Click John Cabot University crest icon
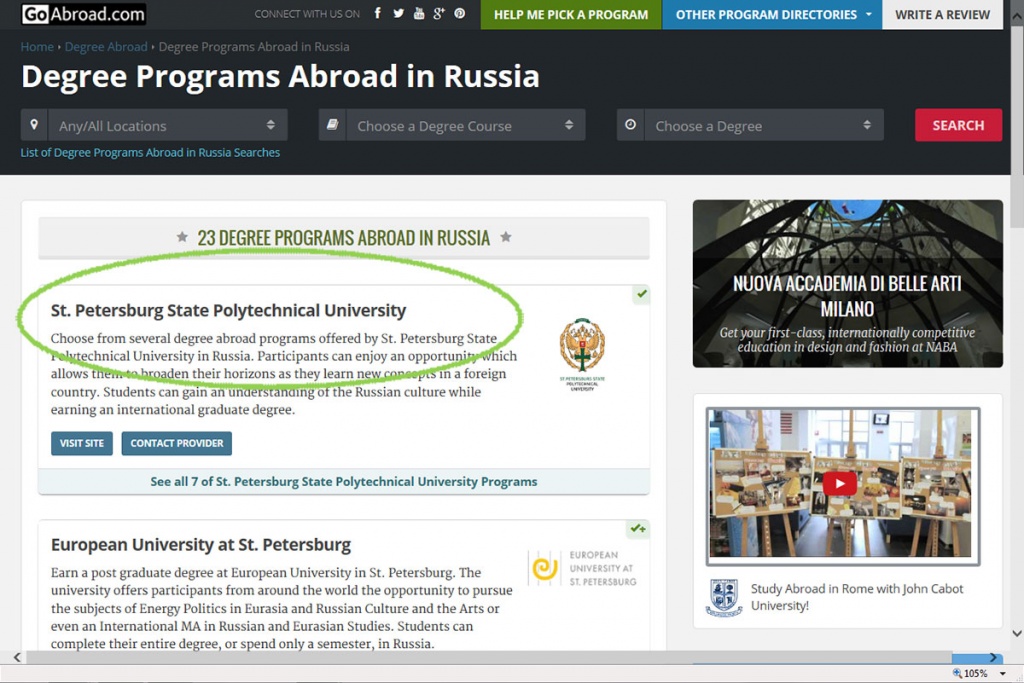The image size is (1024, 683). coord(724,597)
